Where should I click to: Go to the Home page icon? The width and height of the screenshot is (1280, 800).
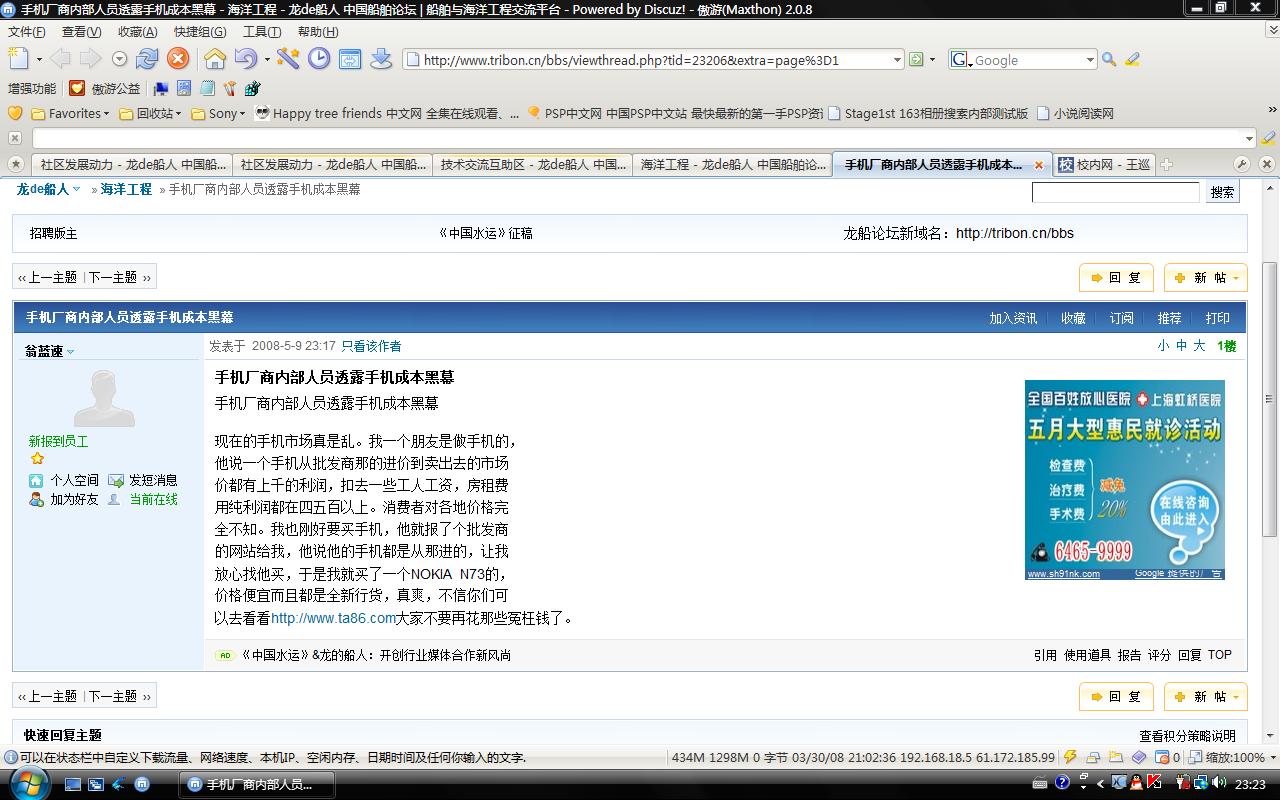214,59
